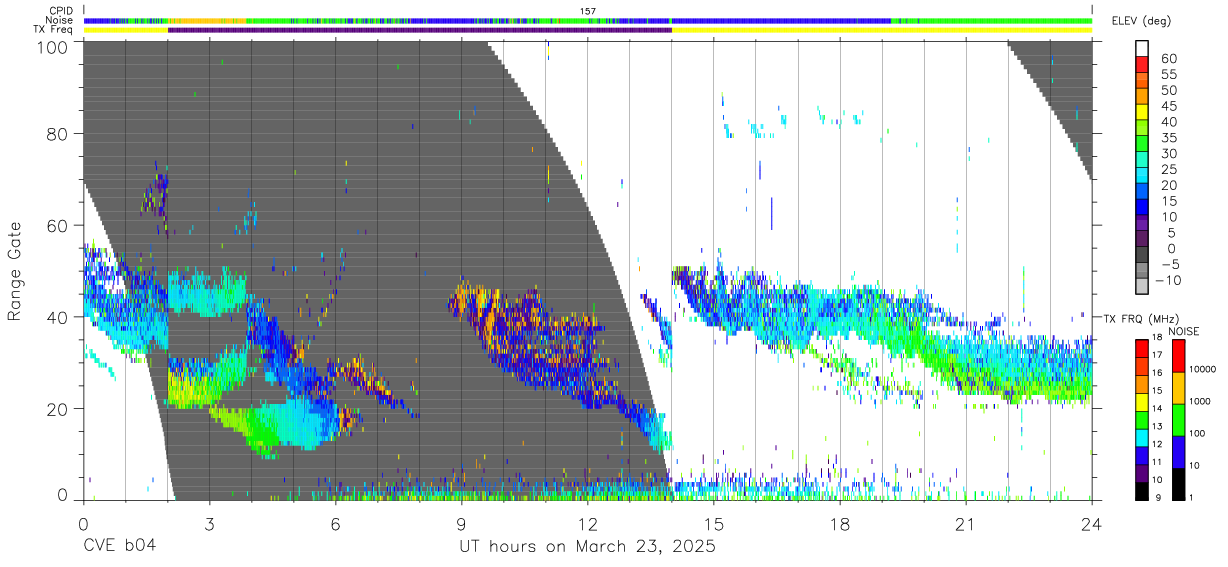Click the TX Freq row label
This screenshot has height=567, width=1228.
coord(54,30)
